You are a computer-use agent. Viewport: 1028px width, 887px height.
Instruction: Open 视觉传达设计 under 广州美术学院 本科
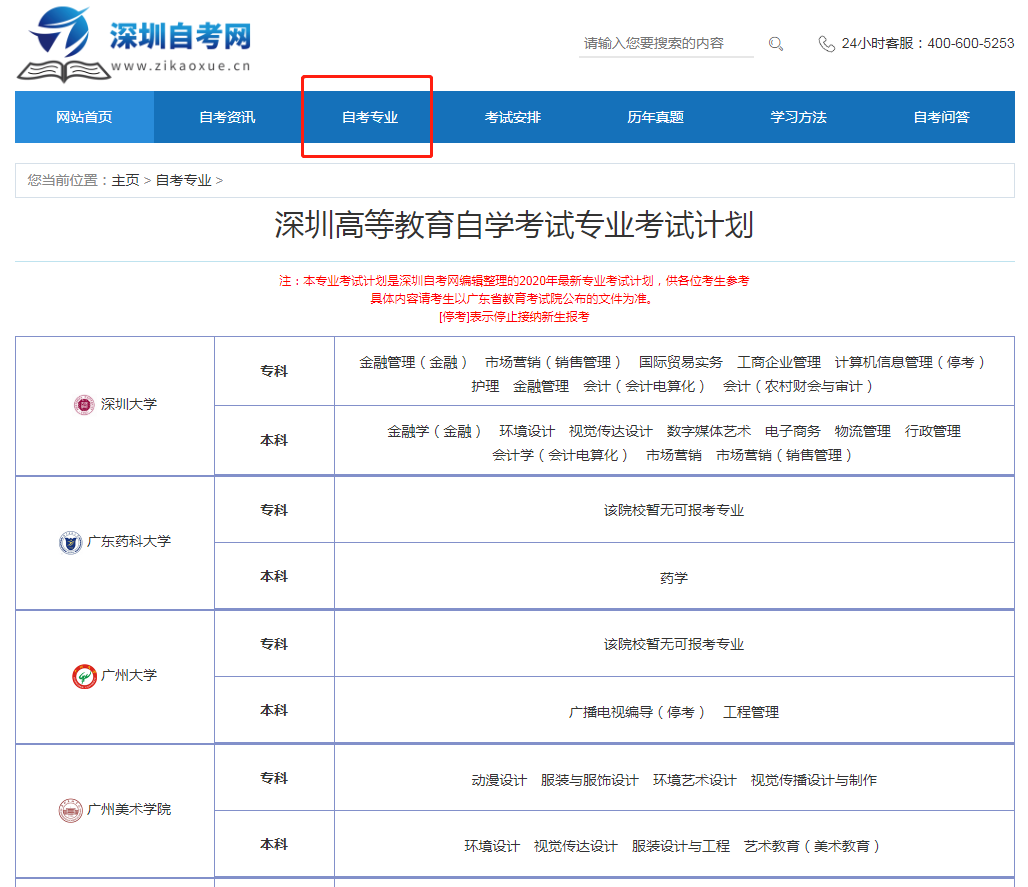click(x=576, y=847)
